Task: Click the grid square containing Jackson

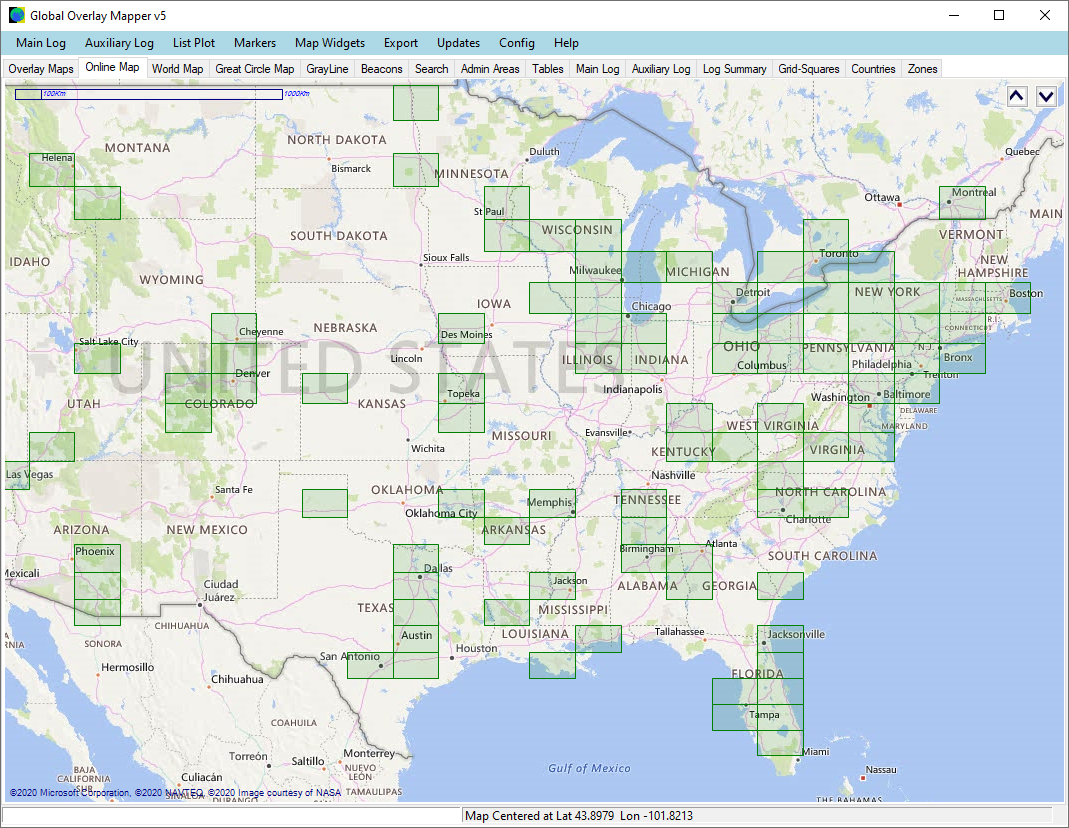Action: pos(552,585)
